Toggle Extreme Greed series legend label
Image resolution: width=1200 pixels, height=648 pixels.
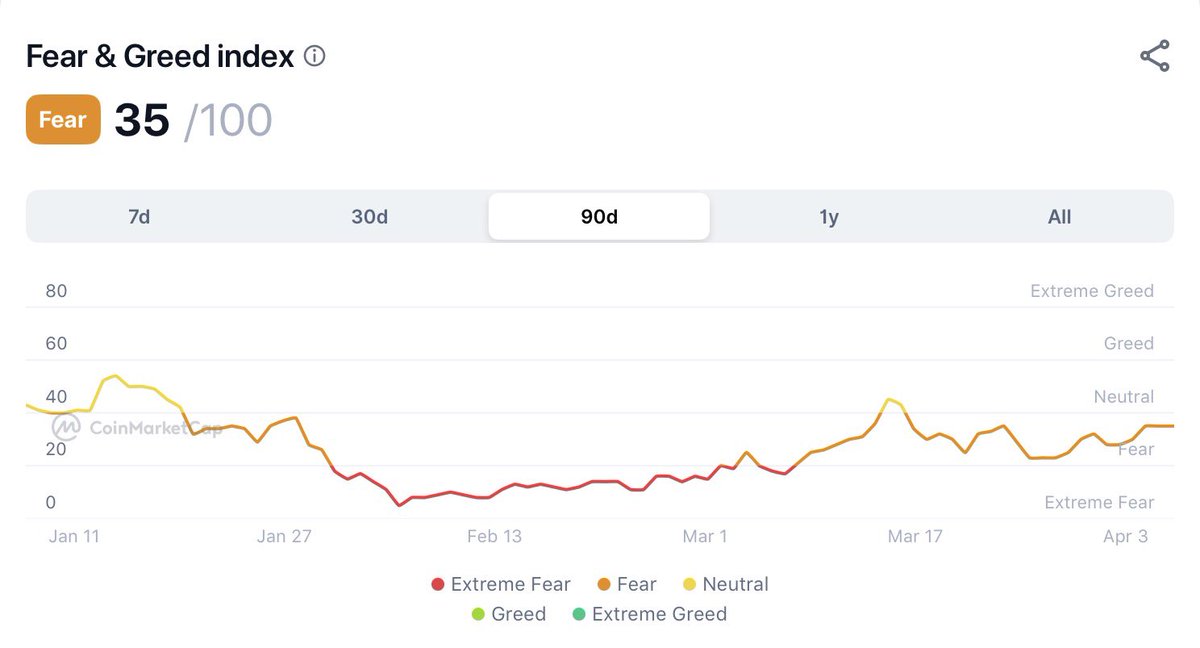coord(659,614)
